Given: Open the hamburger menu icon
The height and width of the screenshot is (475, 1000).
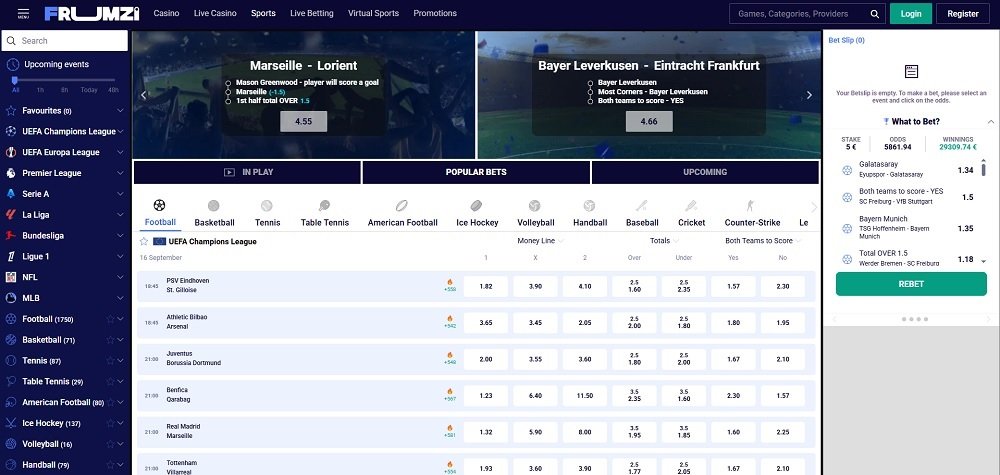Looking at the screenshot, I should click(x=23, y=14).
